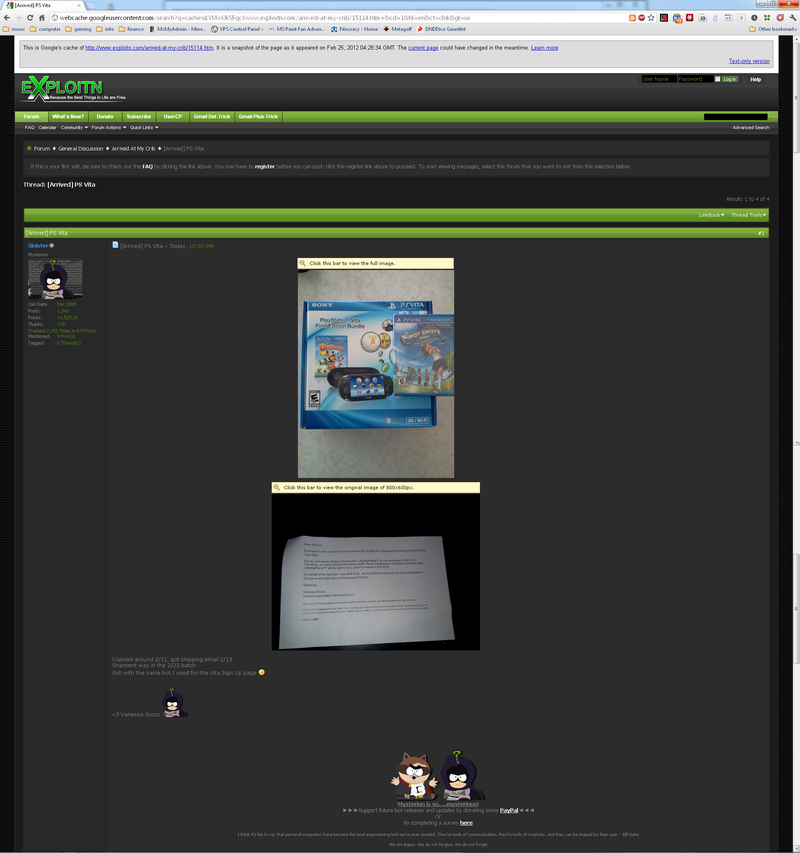The image size is (800, 853).
Task: Open the Thread Tools dropdown
Action: 748,215
